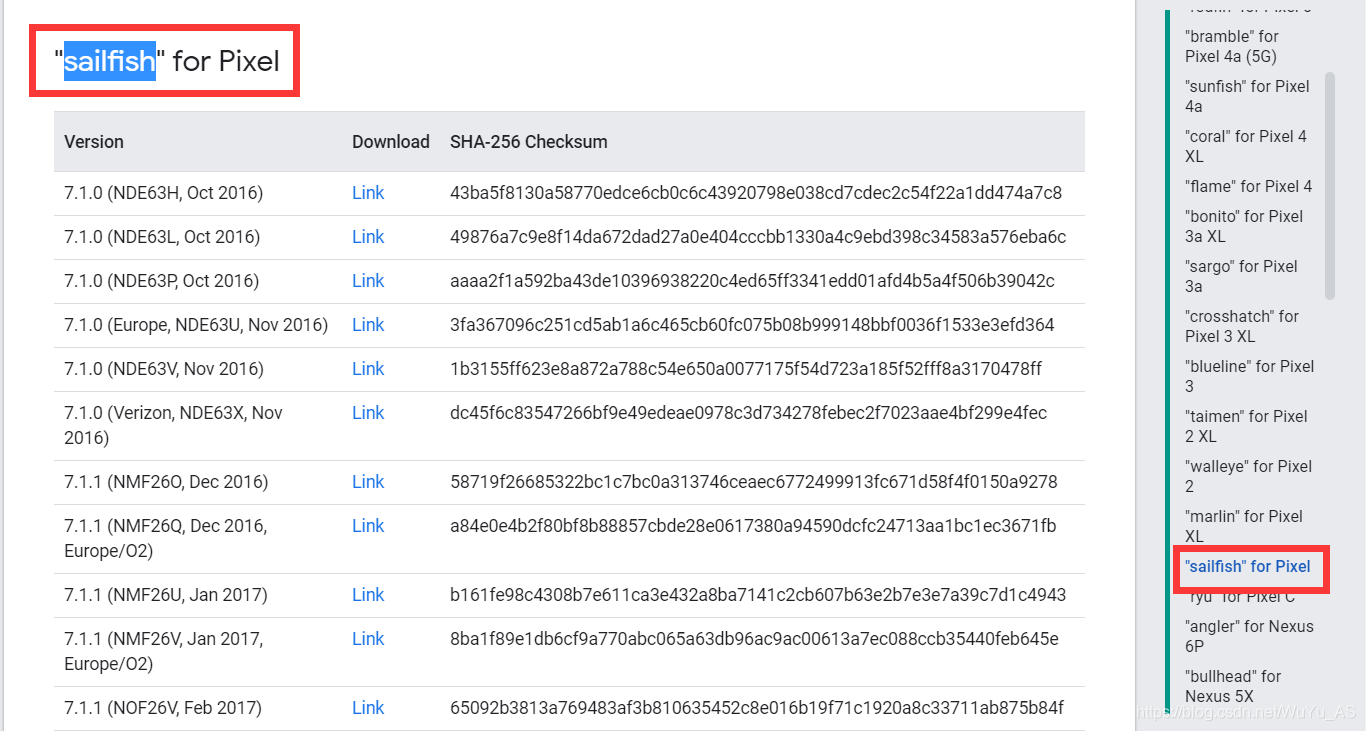Image resolution: width=1366 pixels, height=731 pixels.
Task: Click checksum starting with 1b3155ff623e8a87
Action: [x=746, y=369]
